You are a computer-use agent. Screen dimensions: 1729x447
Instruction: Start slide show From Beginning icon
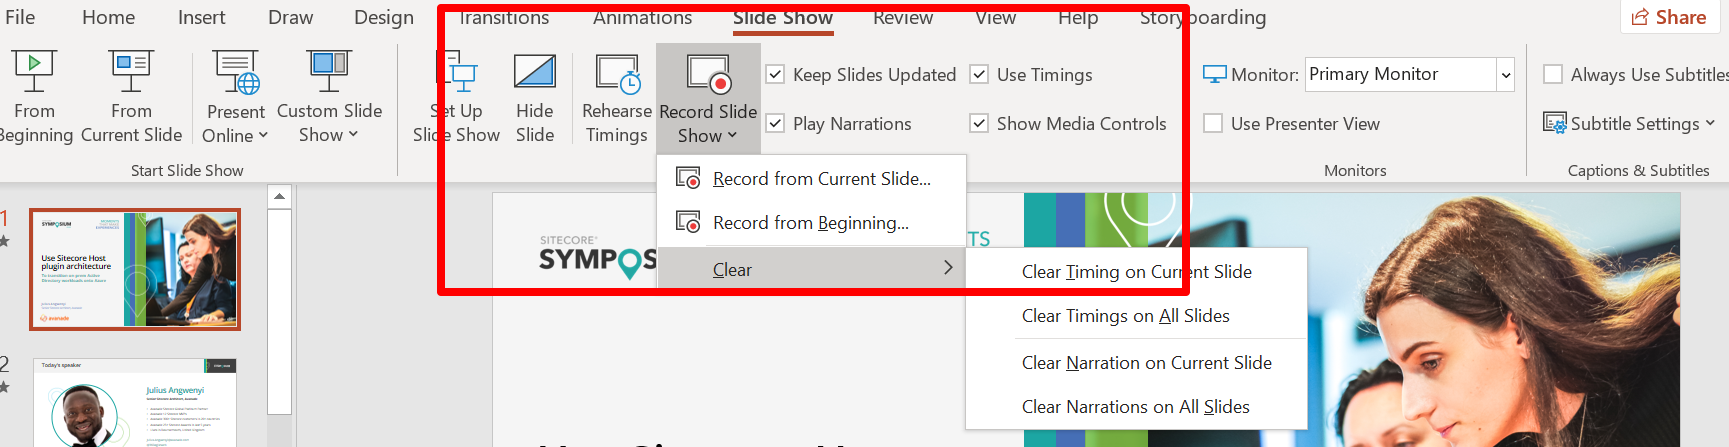tap(34, 72)
